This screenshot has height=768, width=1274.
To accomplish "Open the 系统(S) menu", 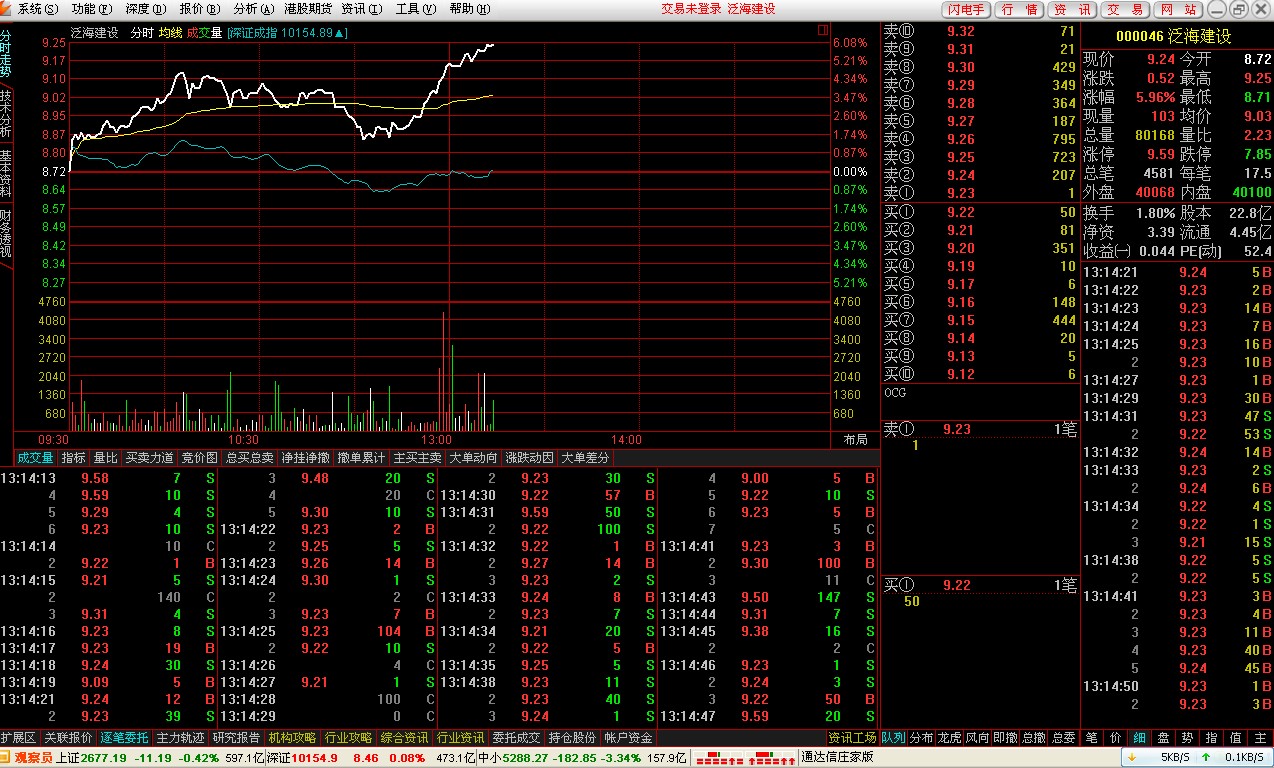I will (x=37, y=9).
